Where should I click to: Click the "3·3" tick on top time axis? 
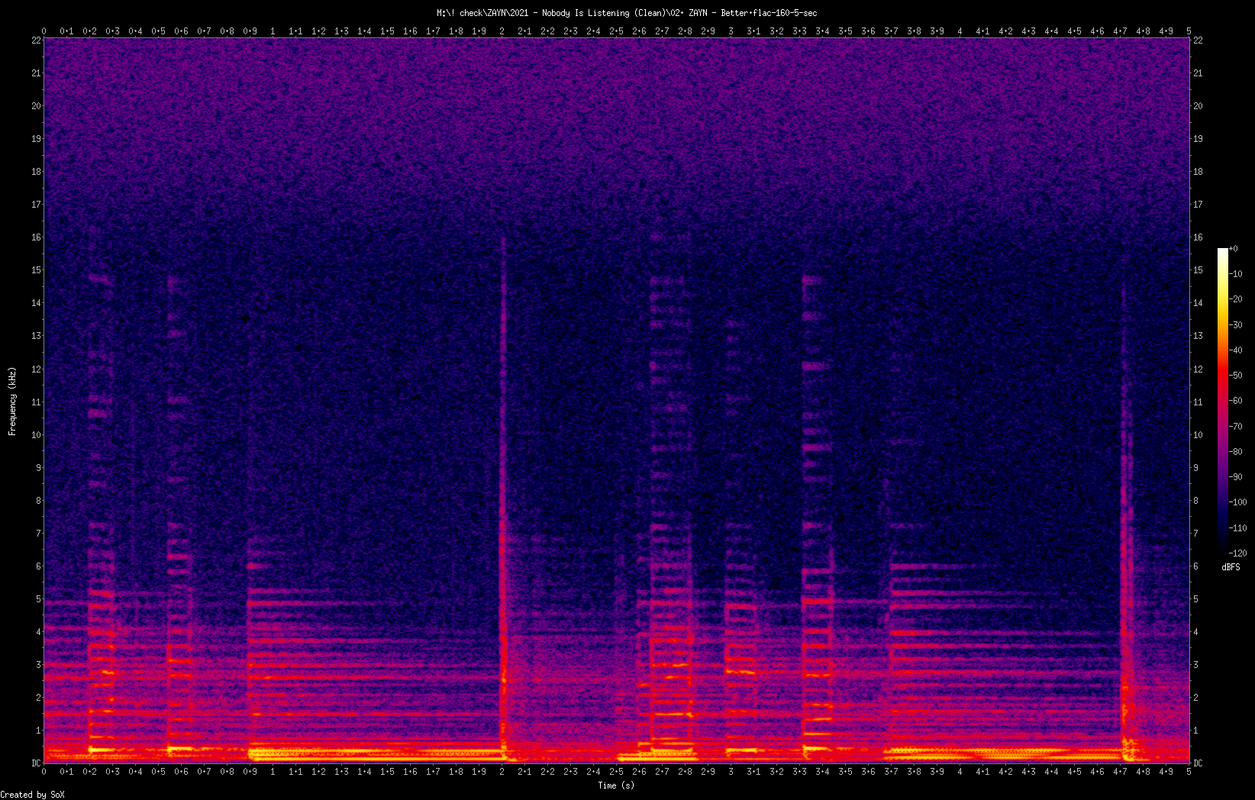pyautogui.click(x=800, y=31)
